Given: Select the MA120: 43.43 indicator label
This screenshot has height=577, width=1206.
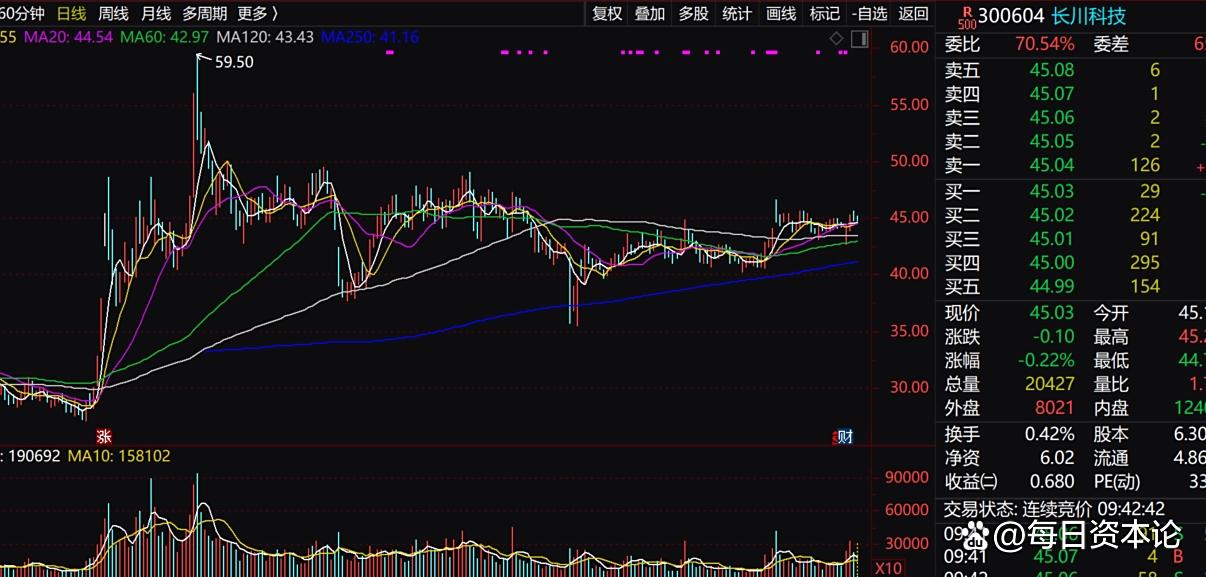Looking at the screenshot, I should pos(265,37).
